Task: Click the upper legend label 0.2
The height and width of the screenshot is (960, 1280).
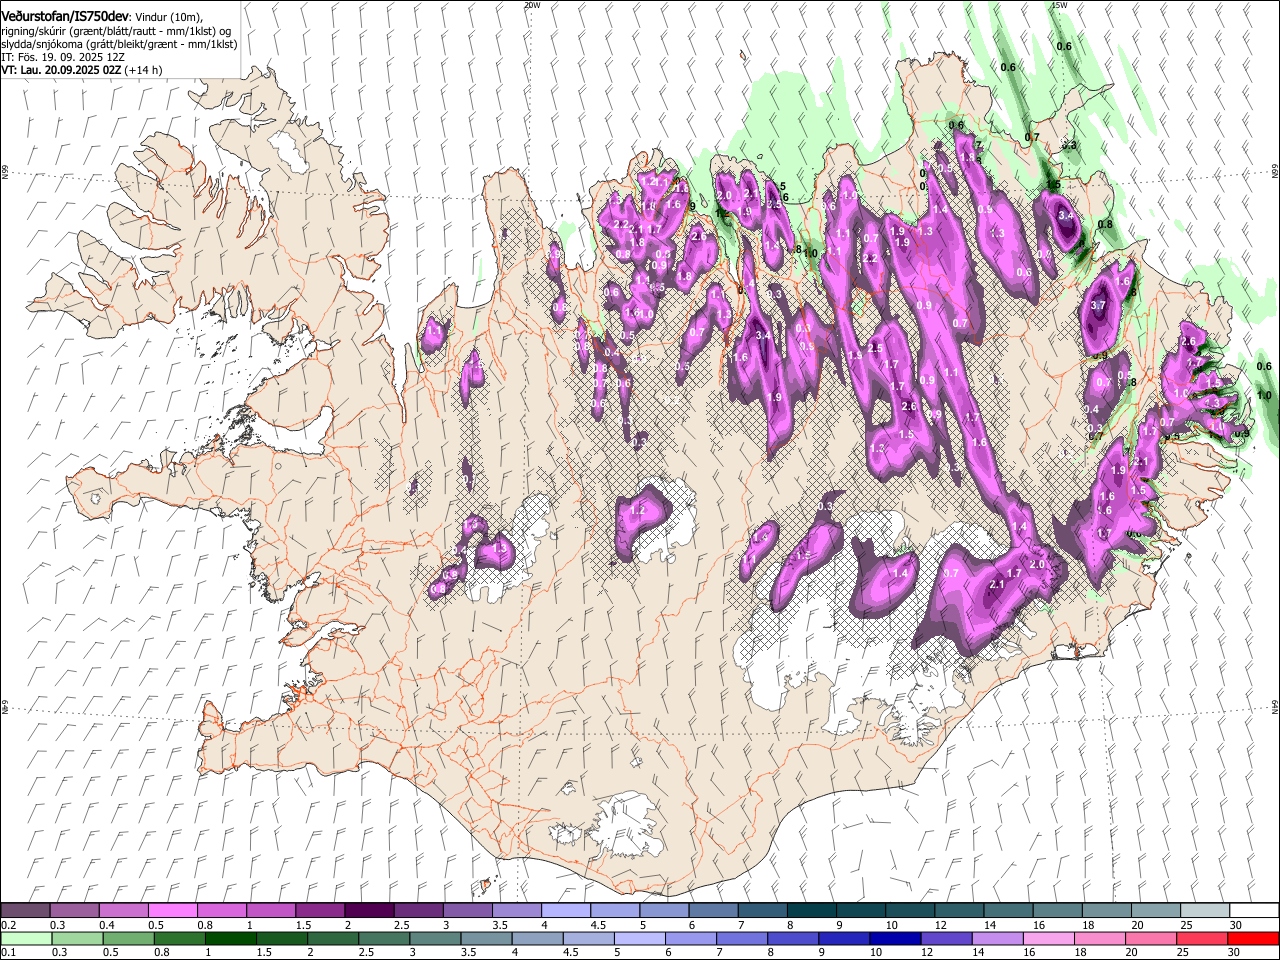Action: pyautogui.click(x=8, y=925)
